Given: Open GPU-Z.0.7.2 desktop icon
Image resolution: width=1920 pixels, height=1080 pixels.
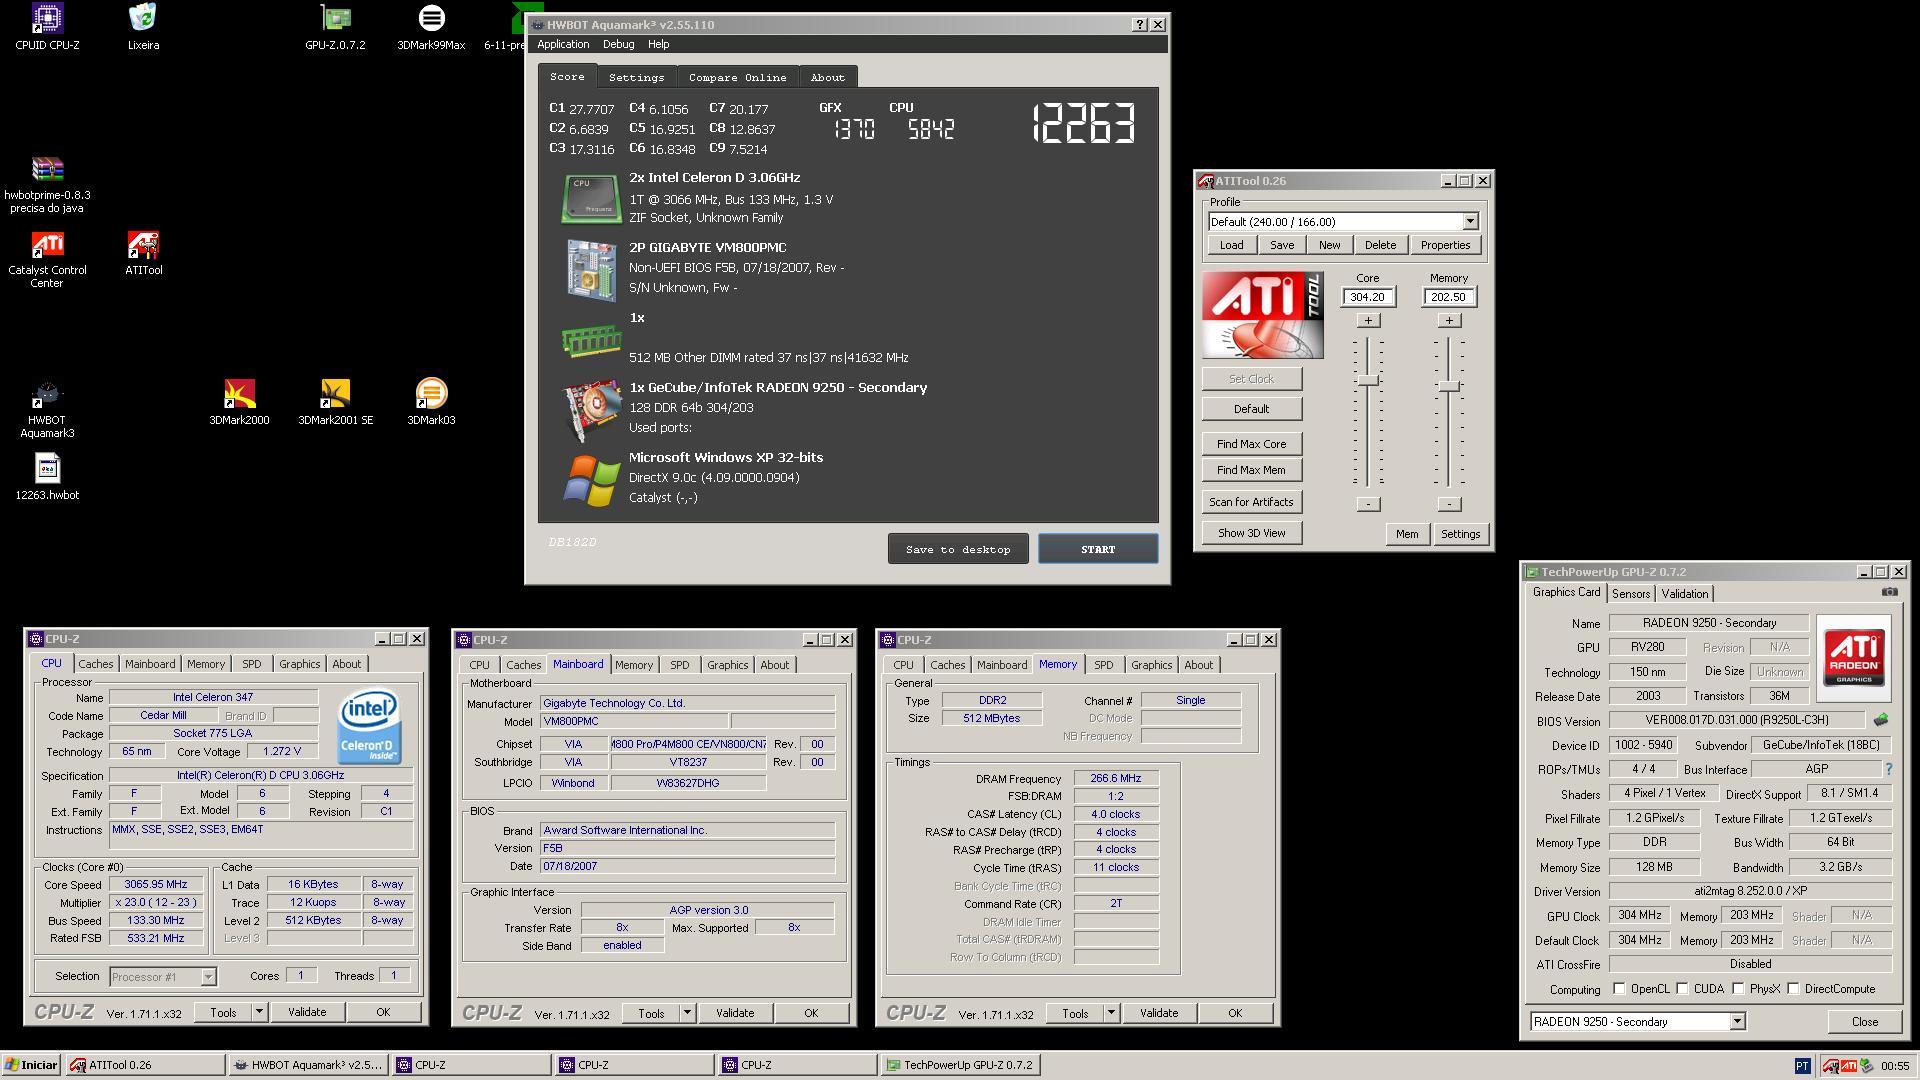Looking at the screenshot, I should pyautogui.click(x=335, y=26).
